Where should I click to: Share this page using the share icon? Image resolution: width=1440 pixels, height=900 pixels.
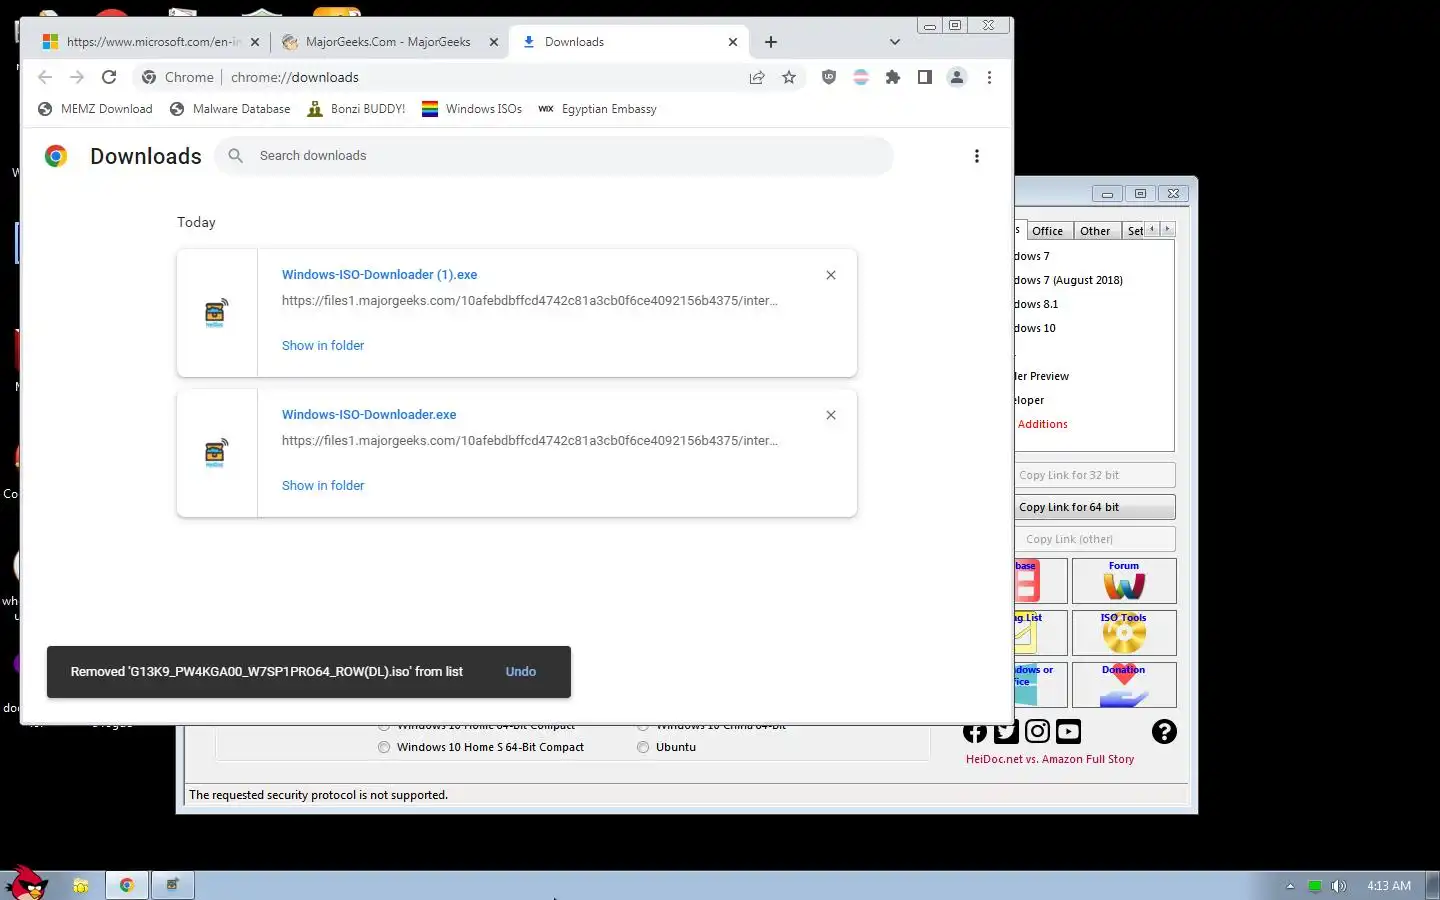tap(757, 77)
